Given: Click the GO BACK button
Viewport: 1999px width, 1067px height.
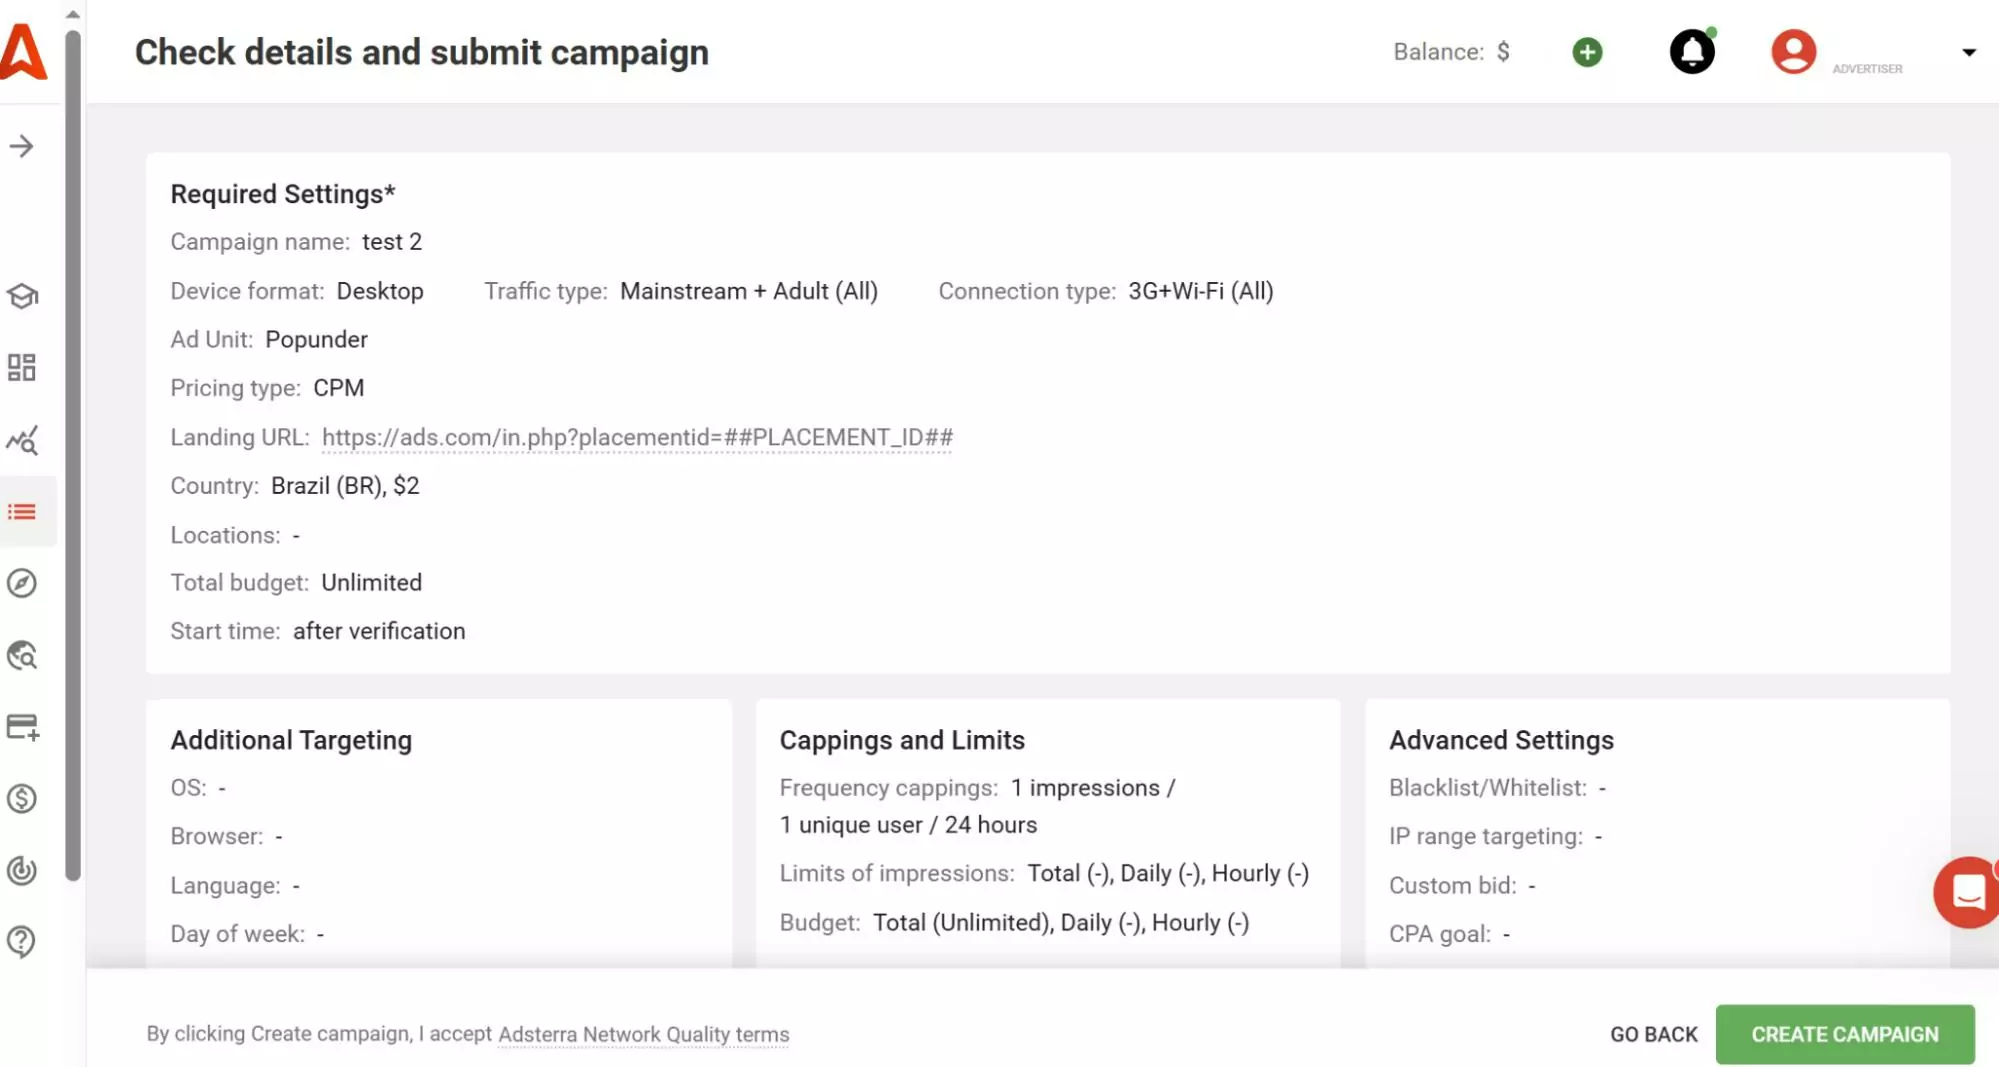Looking at the screenshot, I should [x=1653, y=1034].
